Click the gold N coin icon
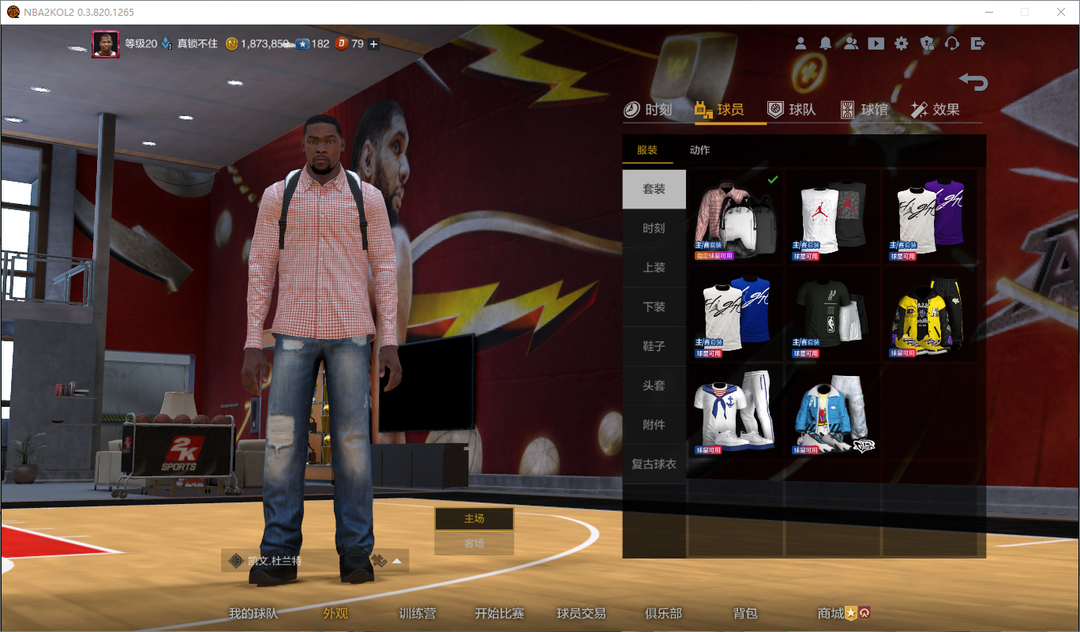 coord(232,43)
